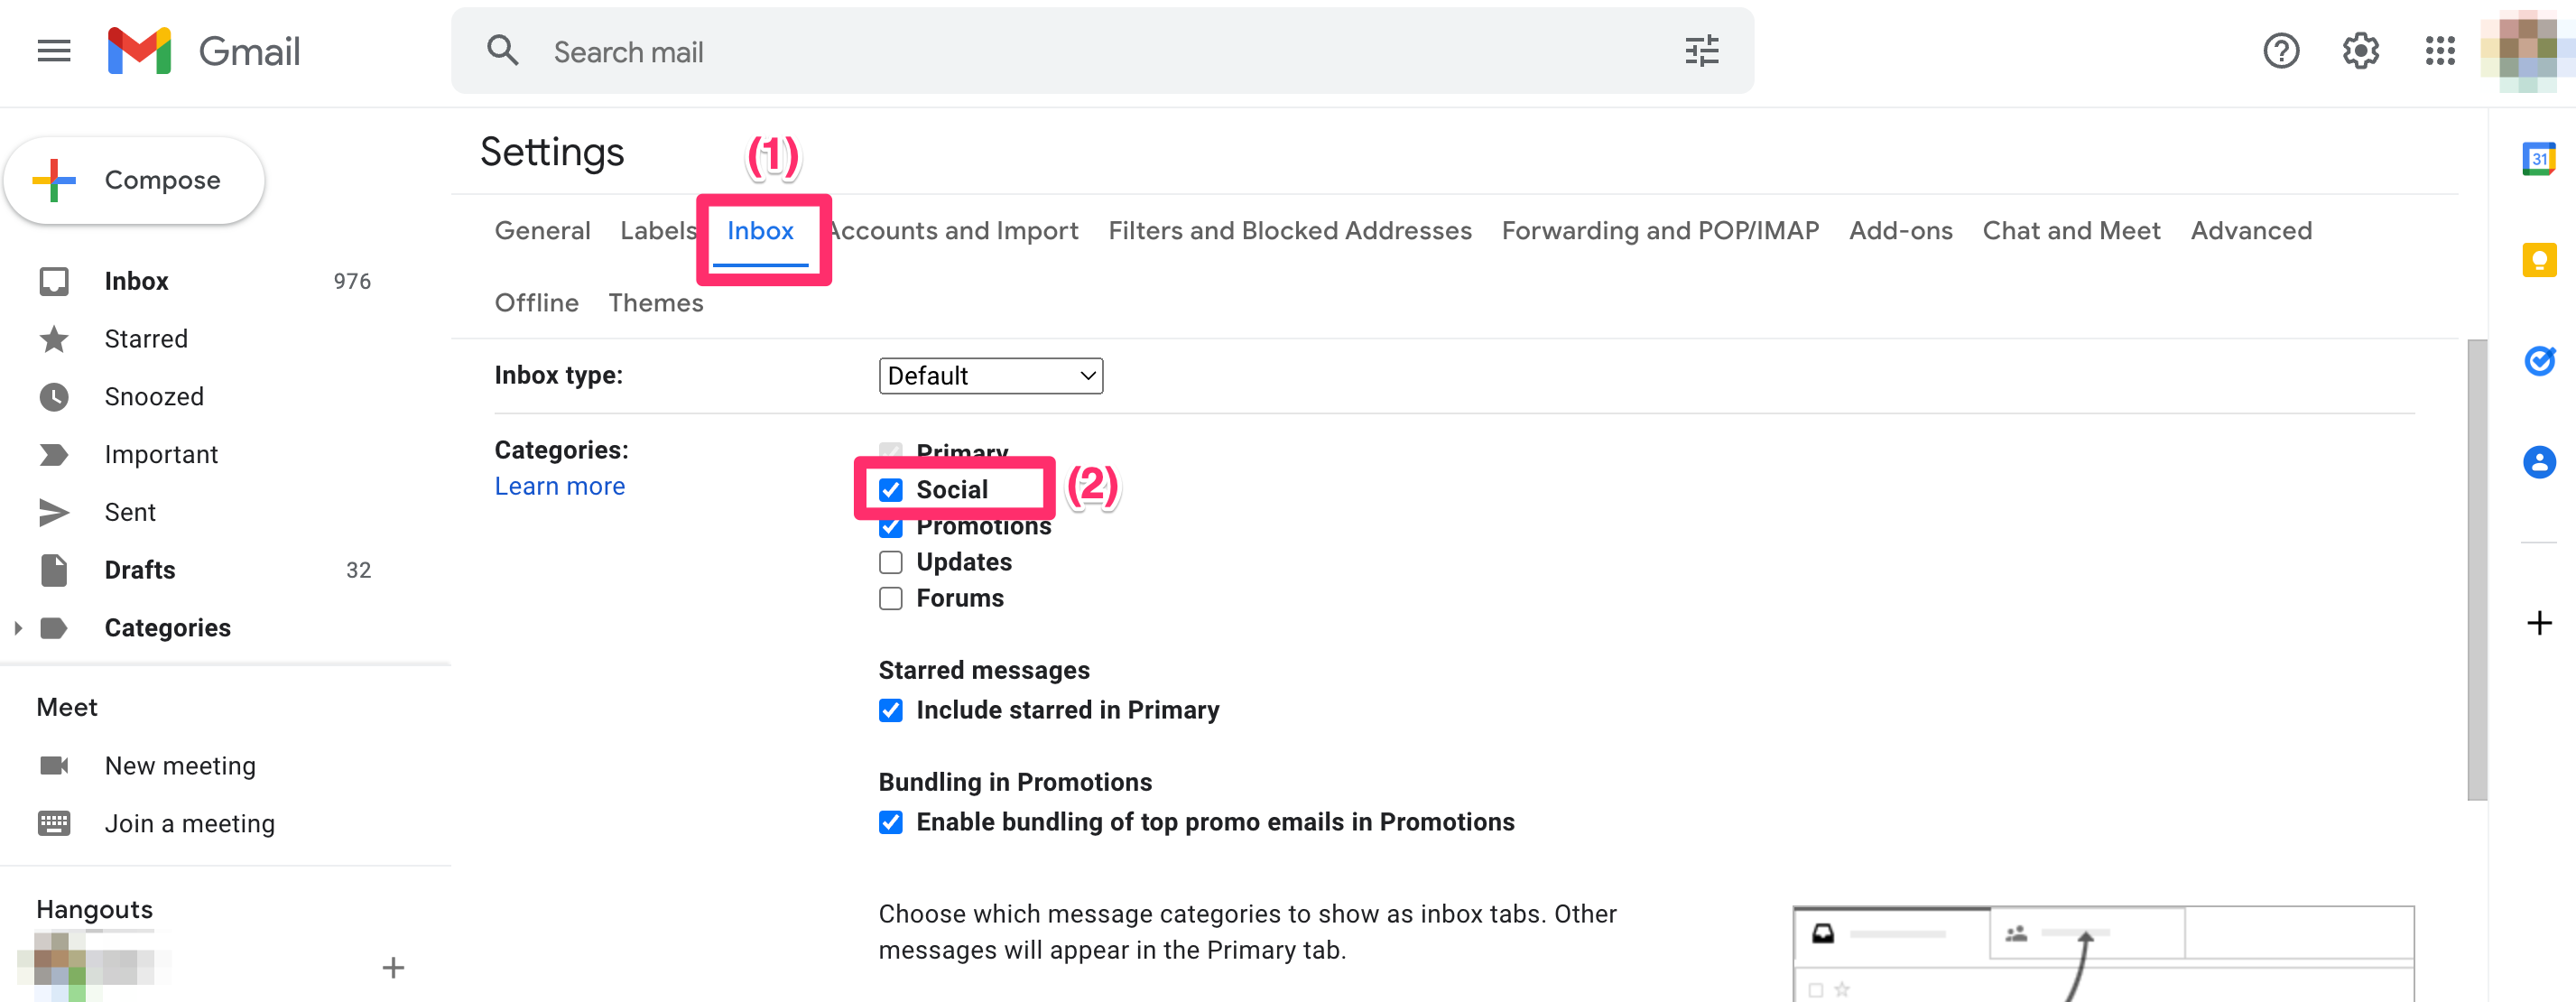
Task: Open the Settings gear icon
Action: tap(2360, 51)
